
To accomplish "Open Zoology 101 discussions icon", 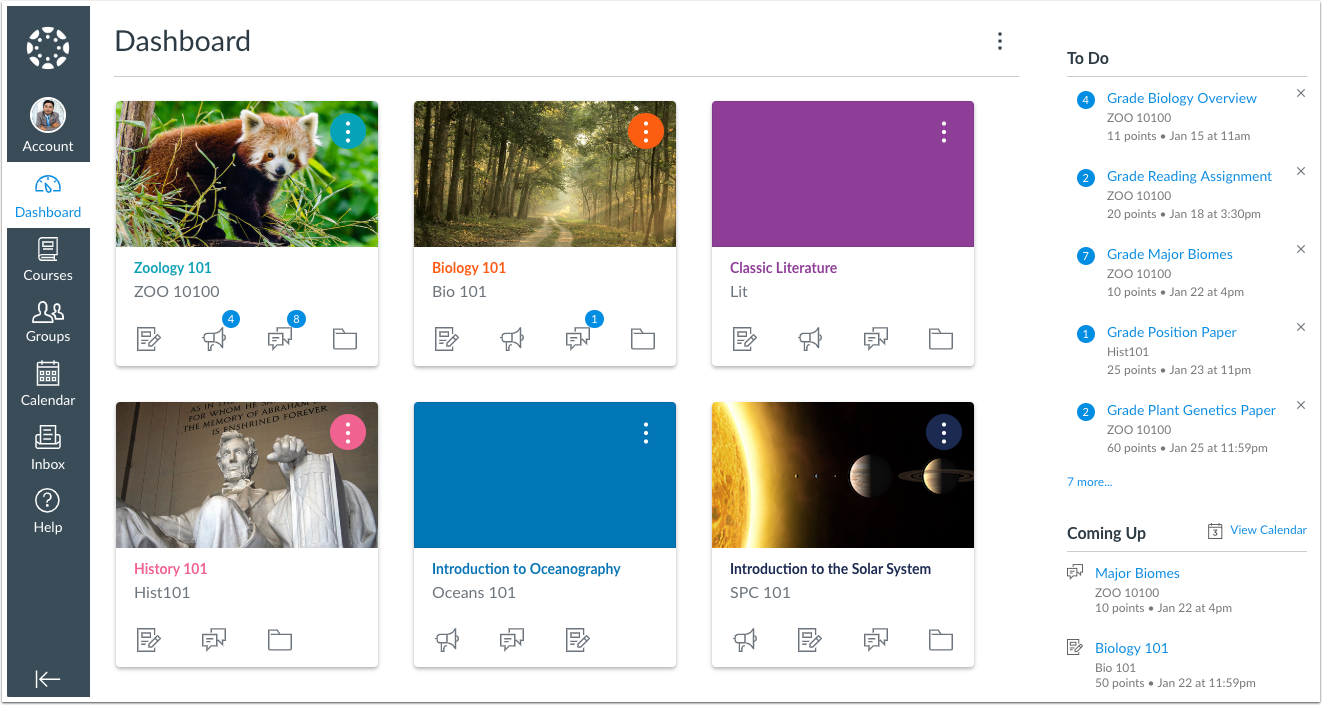I will click(x=279, y=340).
